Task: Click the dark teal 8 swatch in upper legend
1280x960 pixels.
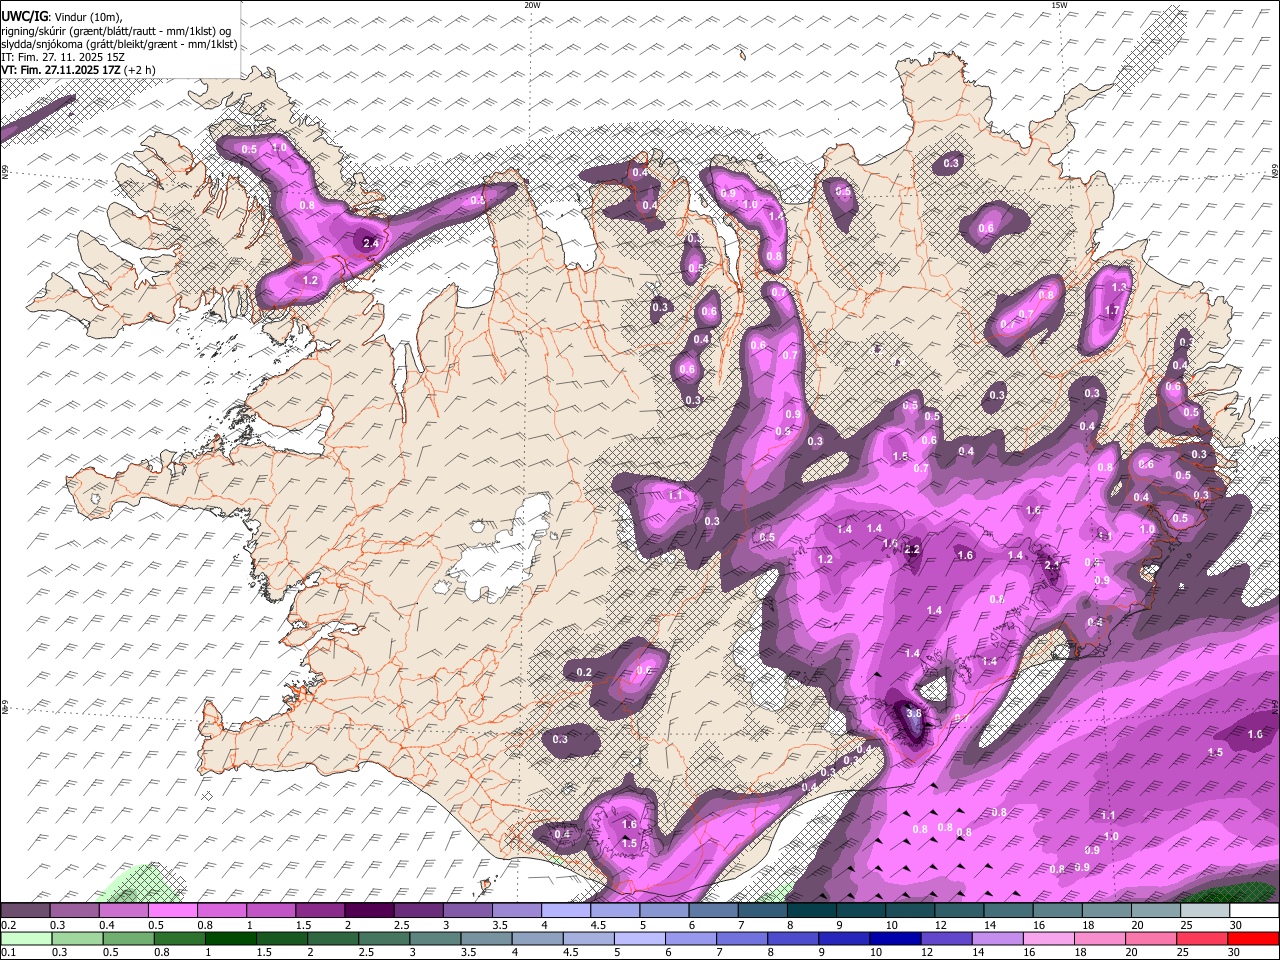Action: [x=811, y=911]
